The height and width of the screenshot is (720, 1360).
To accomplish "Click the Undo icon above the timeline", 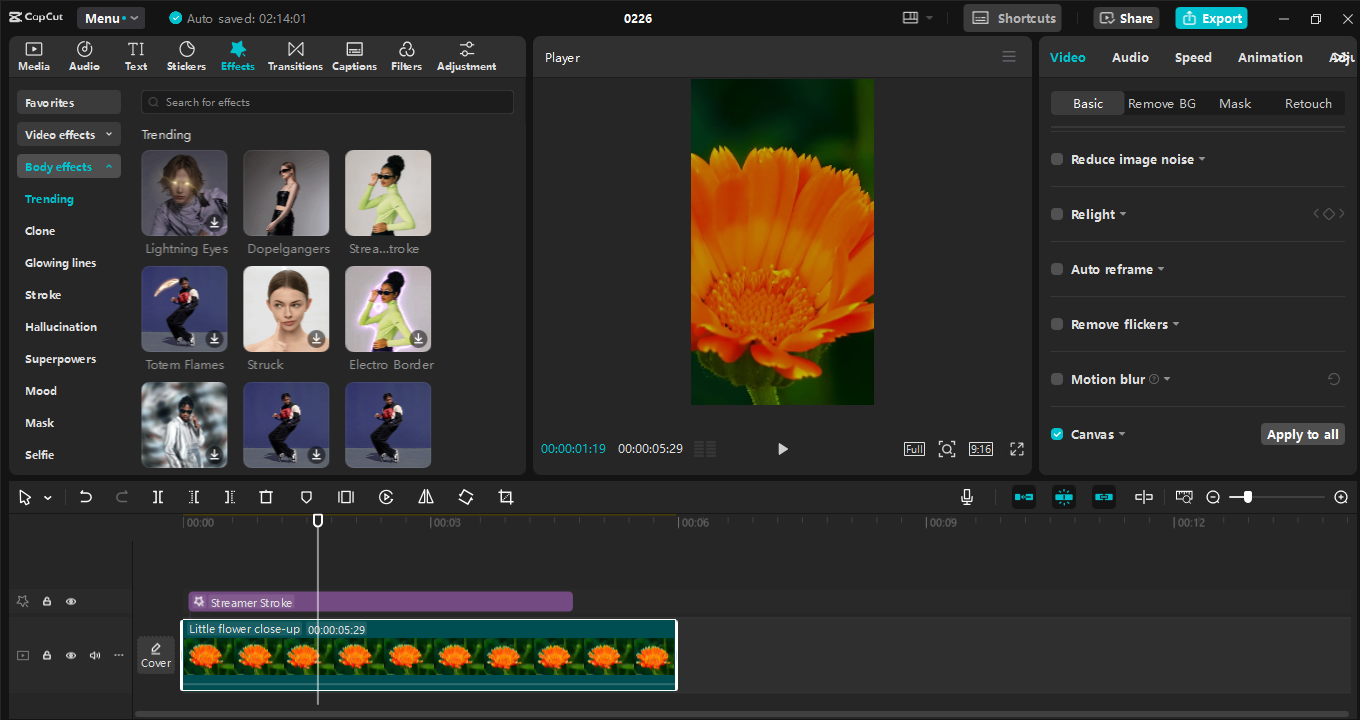I will click(x=85, y=497).
